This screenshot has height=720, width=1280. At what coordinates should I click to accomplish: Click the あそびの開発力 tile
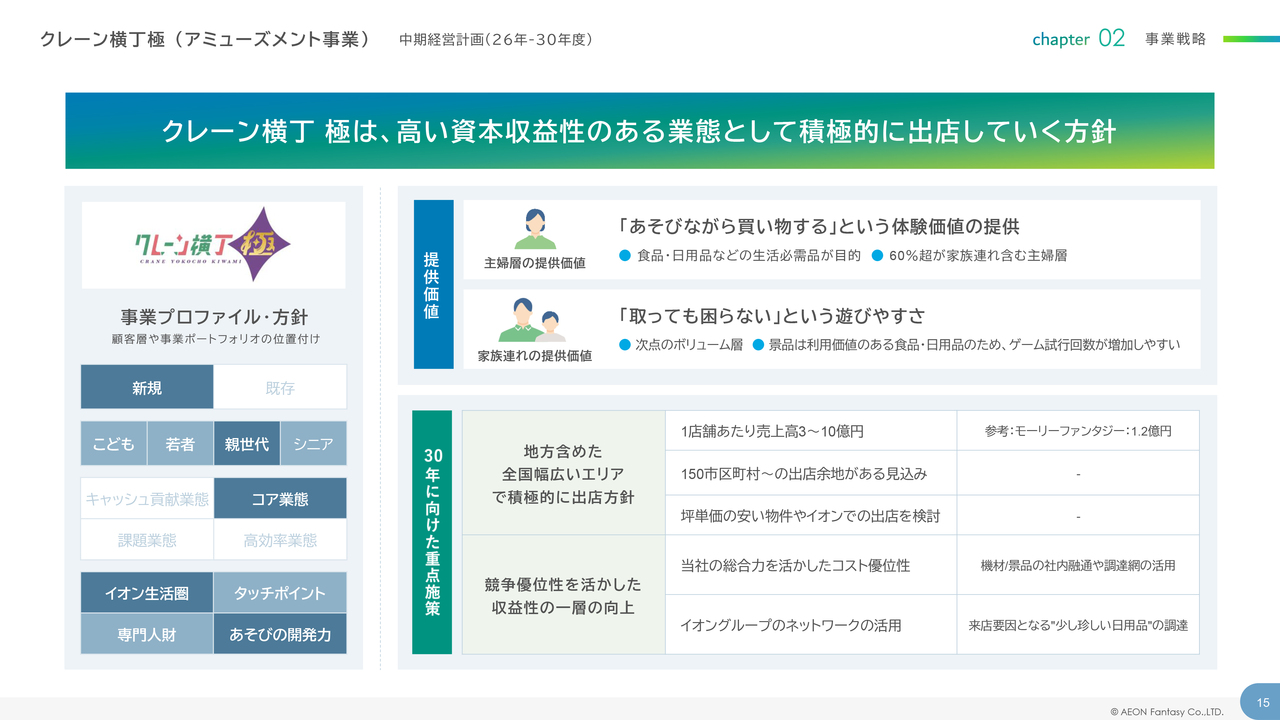[x=280, y=634]
